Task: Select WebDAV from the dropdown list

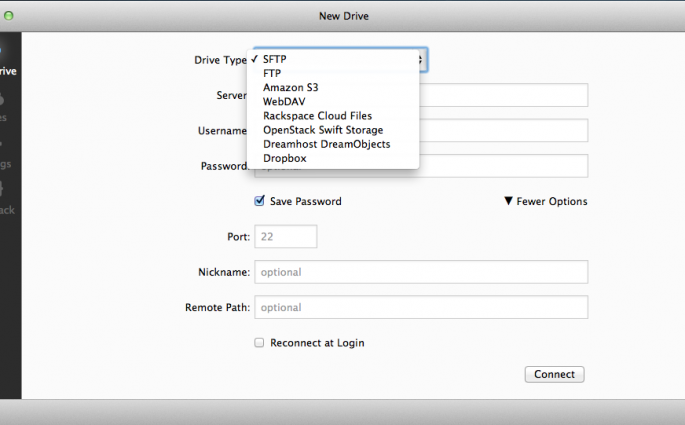Action: coord(285,101)
